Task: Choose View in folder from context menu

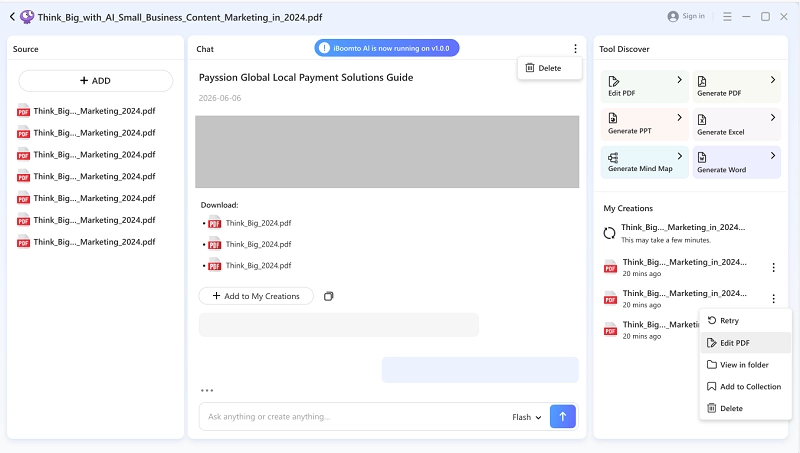Action: click(x=745, y=365)
